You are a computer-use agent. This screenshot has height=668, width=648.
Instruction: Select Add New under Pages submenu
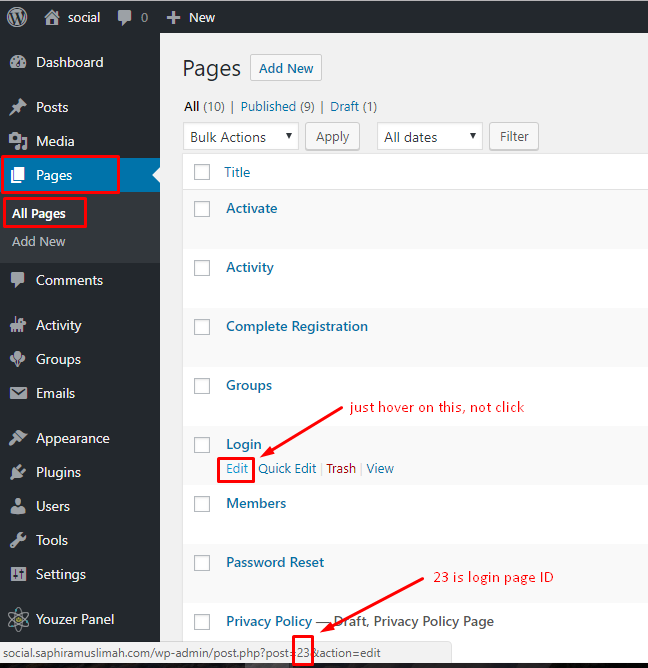point(39,241)
